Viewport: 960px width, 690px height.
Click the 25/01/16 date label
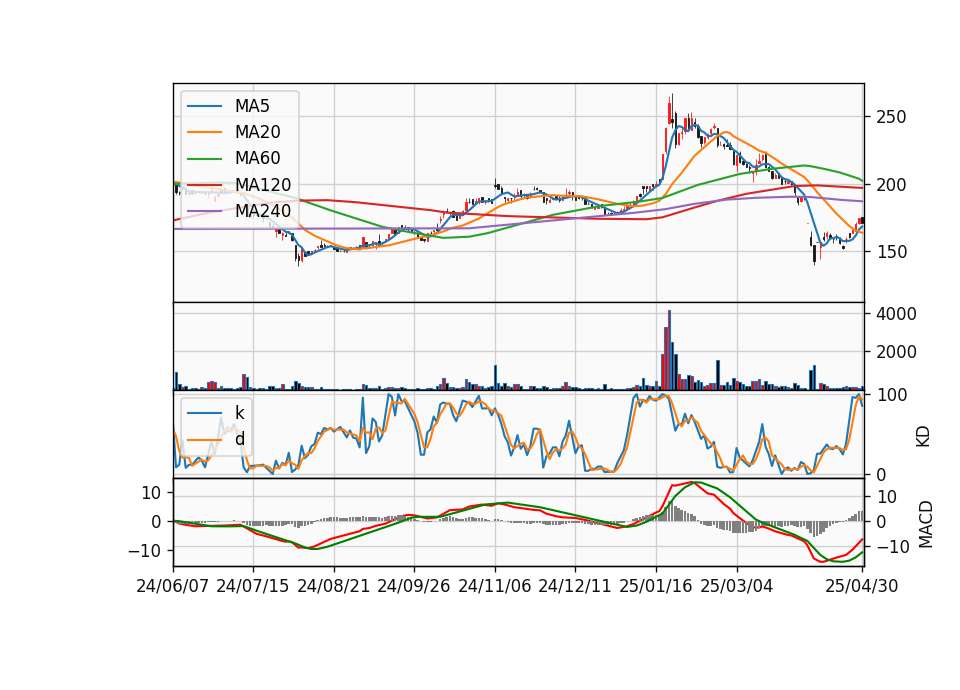tap(656, 586)
